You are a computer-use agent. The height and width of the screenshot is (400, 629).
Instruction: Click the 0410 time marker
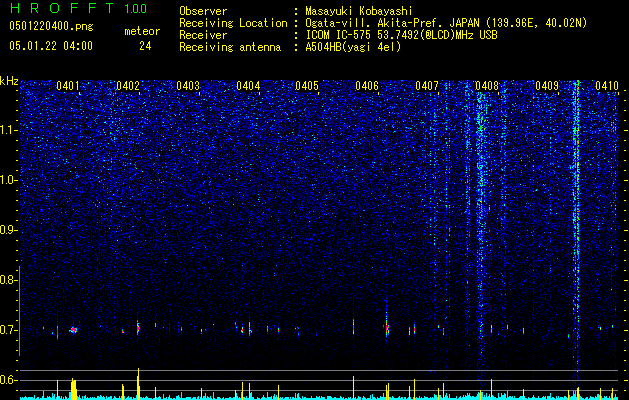coord(607,86)
